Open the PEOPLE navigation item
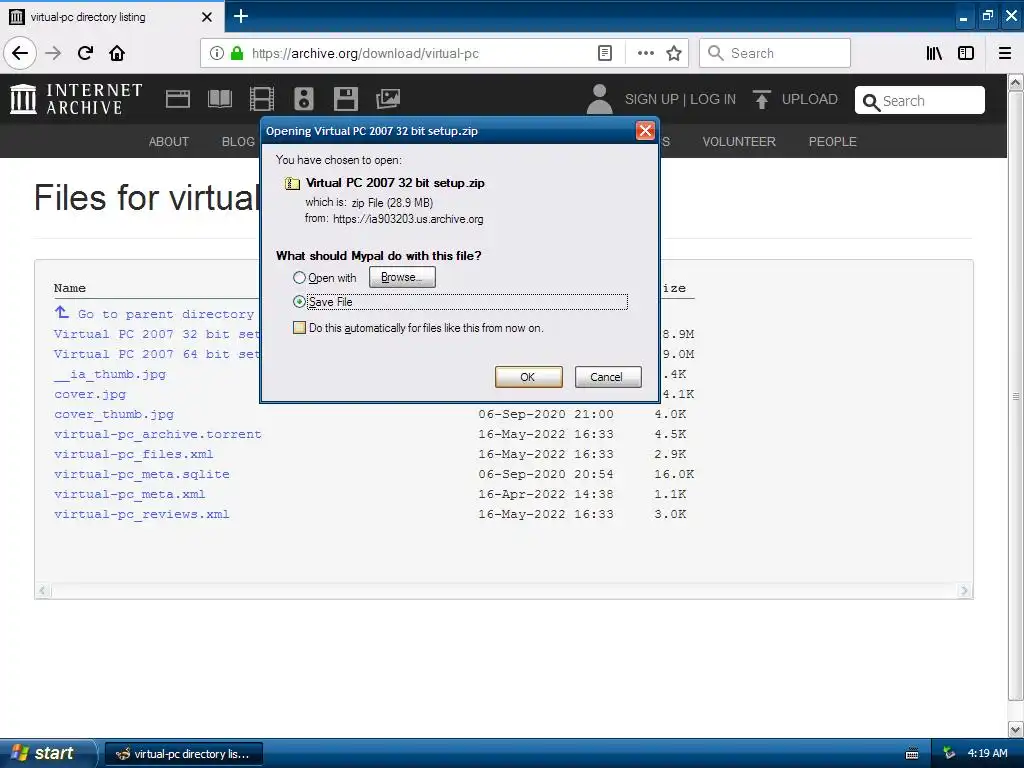This screenshot has height=768, width=1024. tap(832, 142)
